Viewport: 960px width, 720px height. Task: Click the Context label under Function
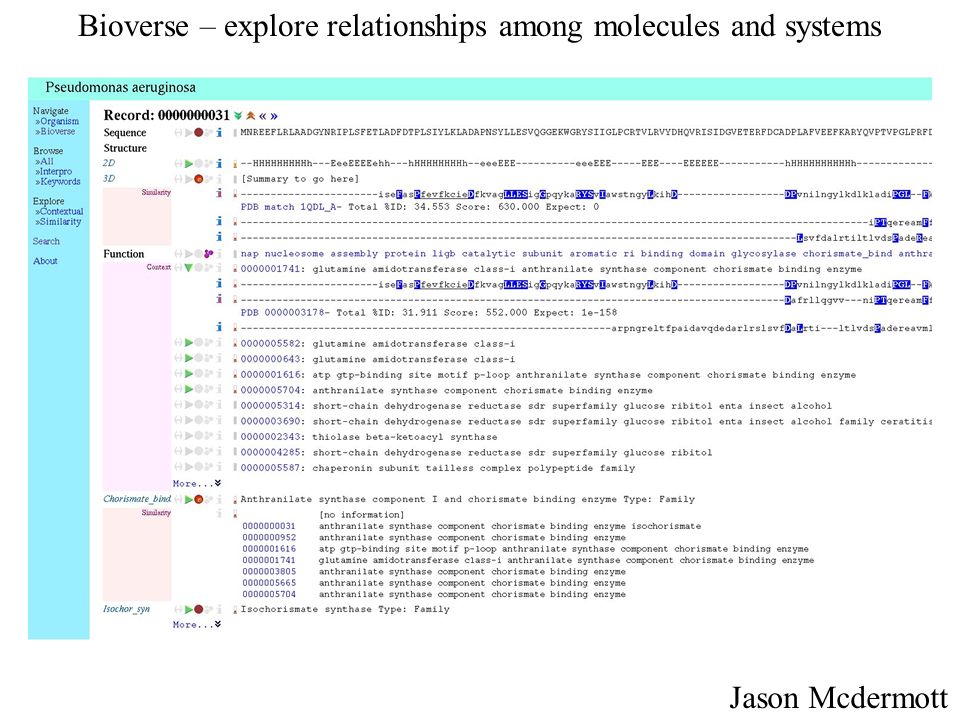tap(159, 267)
